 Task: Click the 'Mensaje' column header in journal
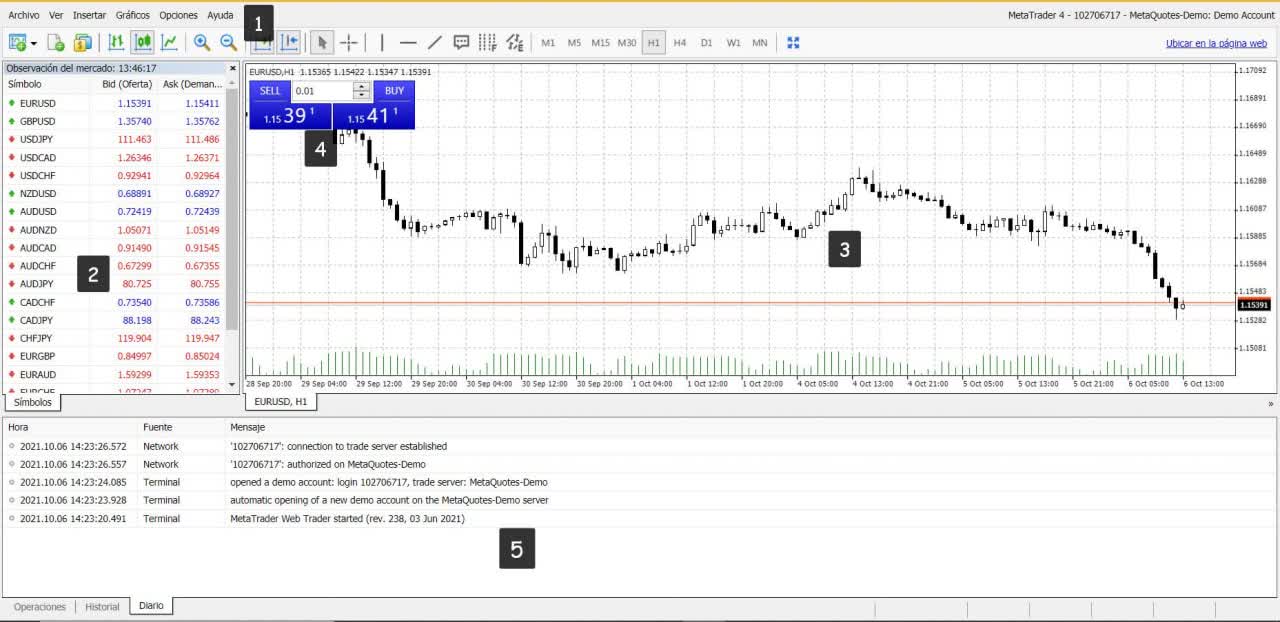coord(248,427)
